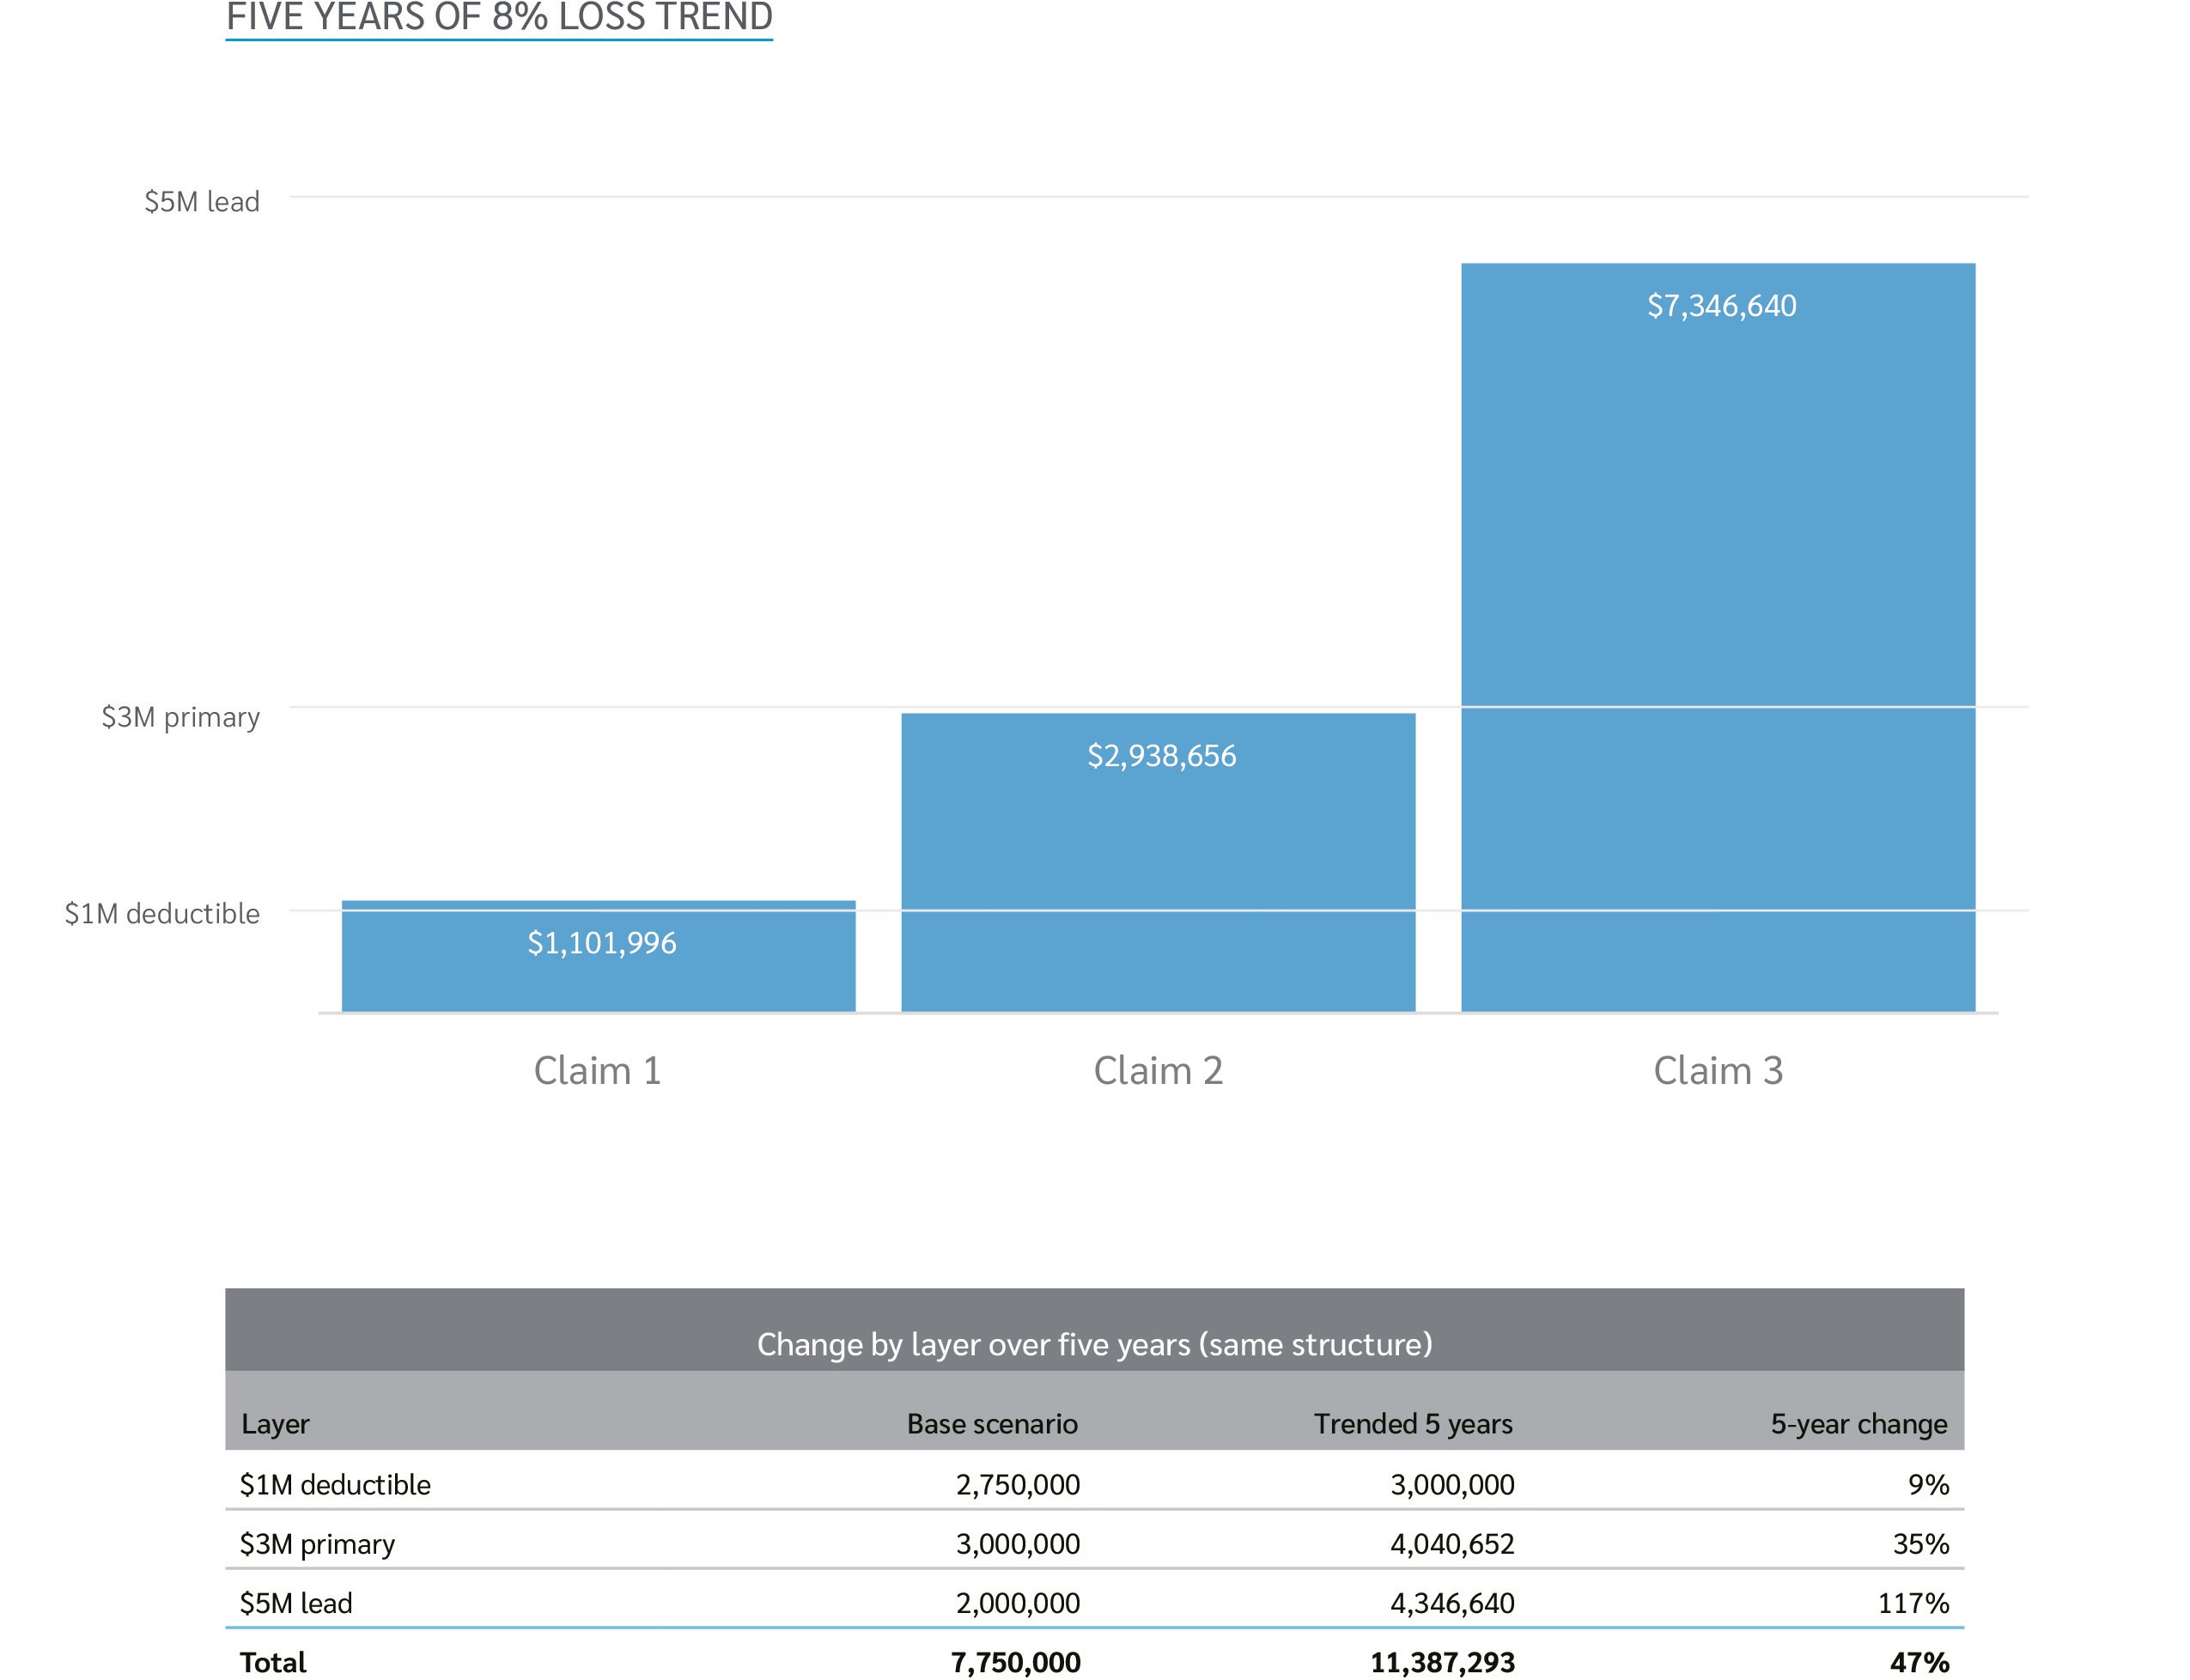Click the Claim 3 category label
Image resolution: width=2190 pixels, height=1680 pixels.
pos(1717,1071)
